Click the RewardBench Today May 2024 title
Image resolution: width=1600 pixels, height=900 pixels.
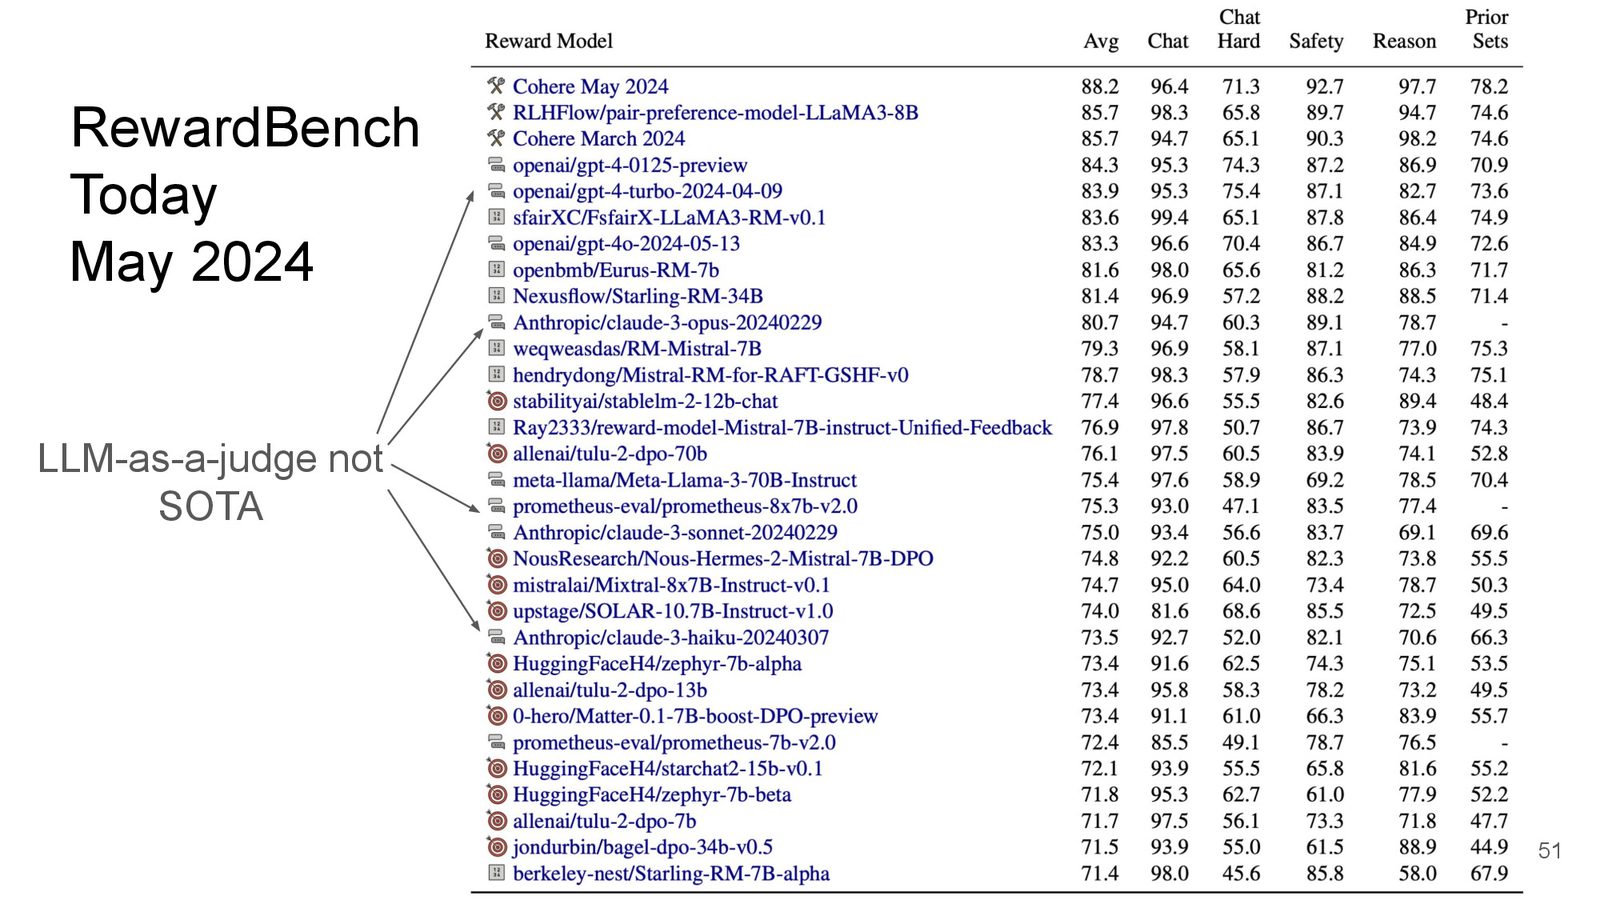[x=245, y=195]
